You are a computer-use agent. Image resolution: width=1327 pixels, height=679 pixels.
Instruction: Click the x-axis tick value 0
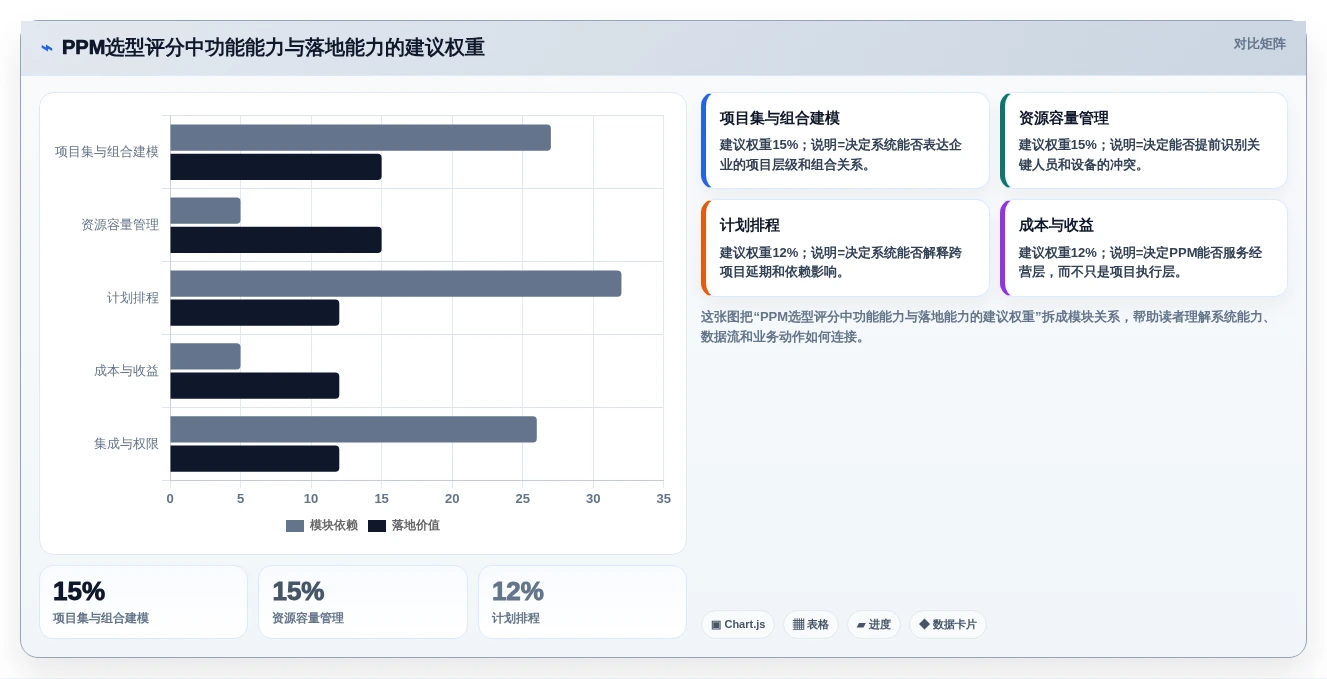point(170,499)
